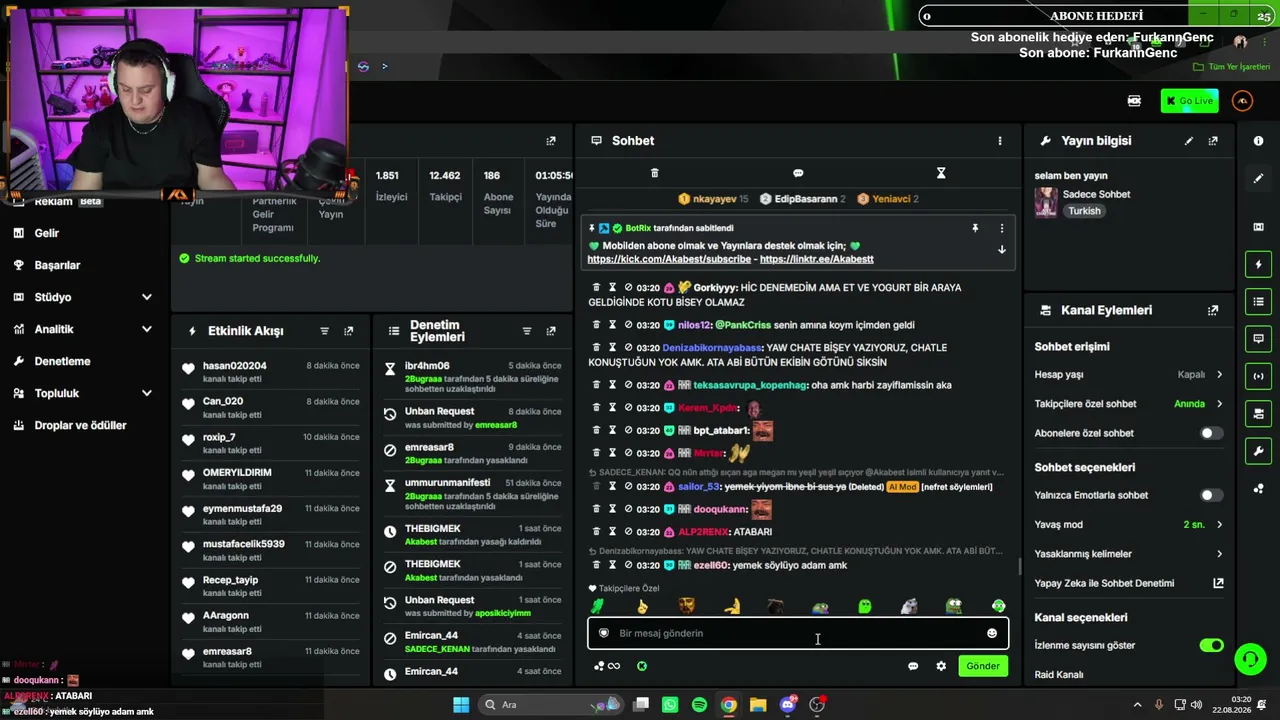Screen dimensions: 1280x720
Task: Click the list icon in right rail
Action: point(1258,302)
